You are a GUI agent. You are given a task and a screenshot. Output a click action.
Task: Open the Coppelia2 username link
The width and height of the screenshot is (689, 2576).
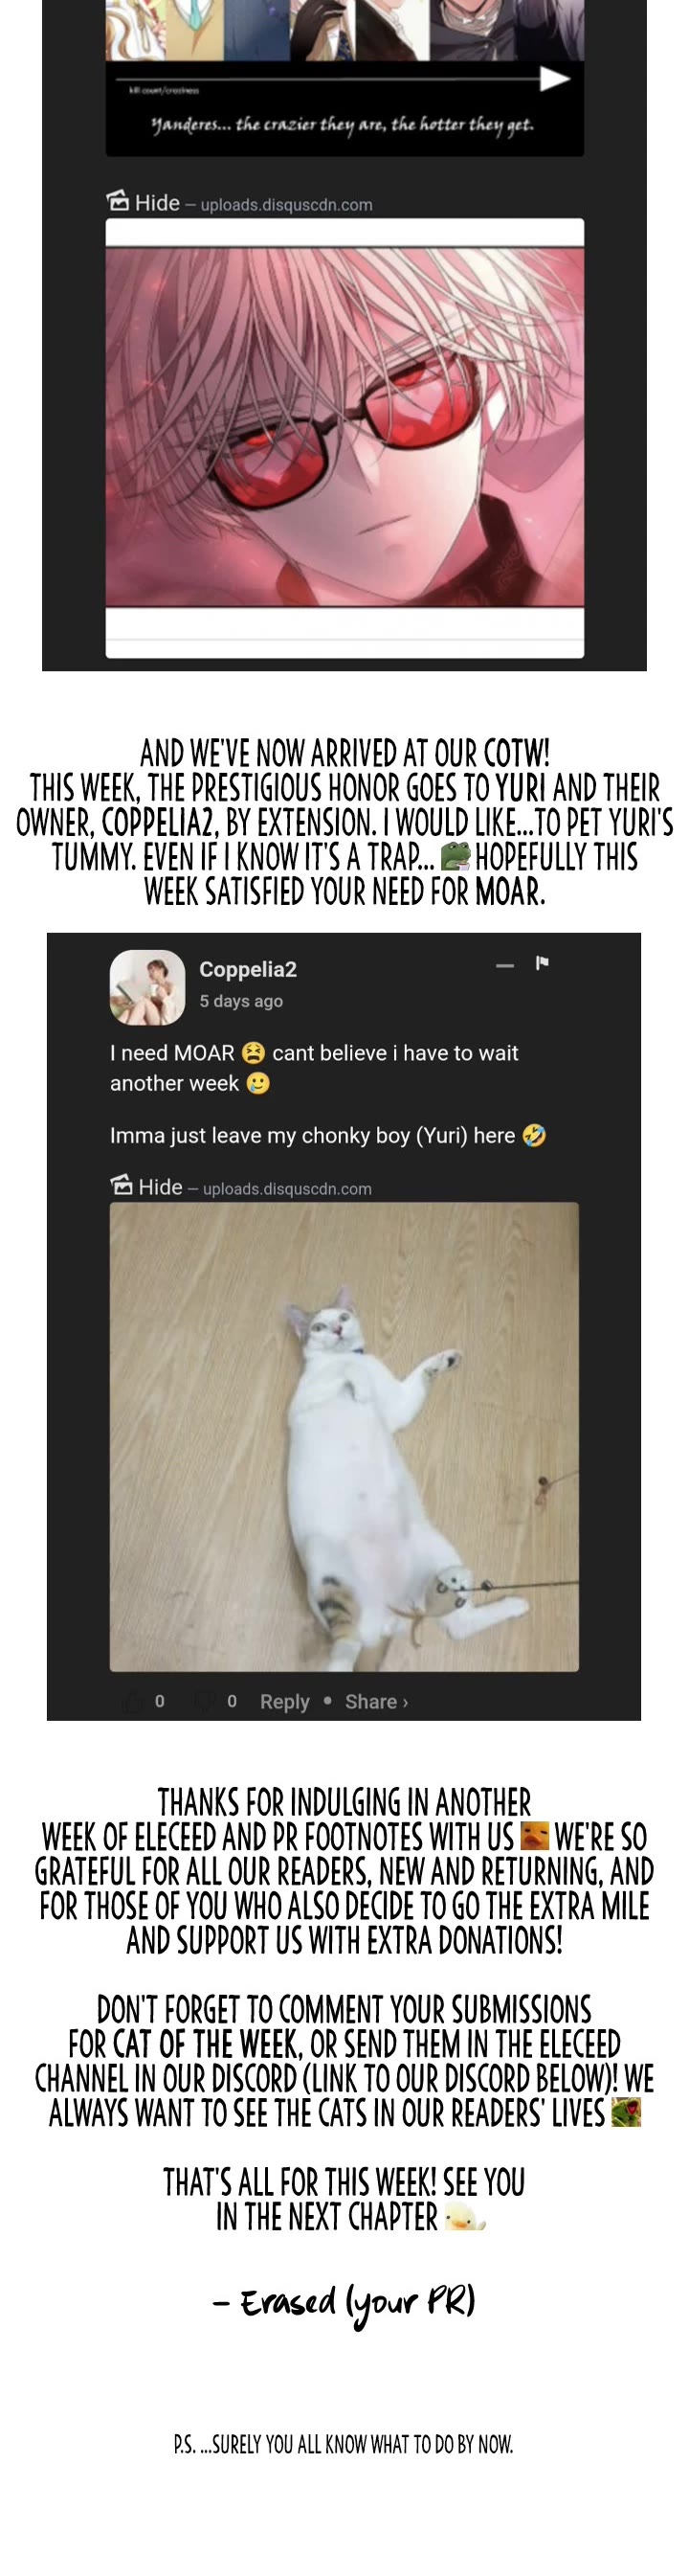coord(248,969)
